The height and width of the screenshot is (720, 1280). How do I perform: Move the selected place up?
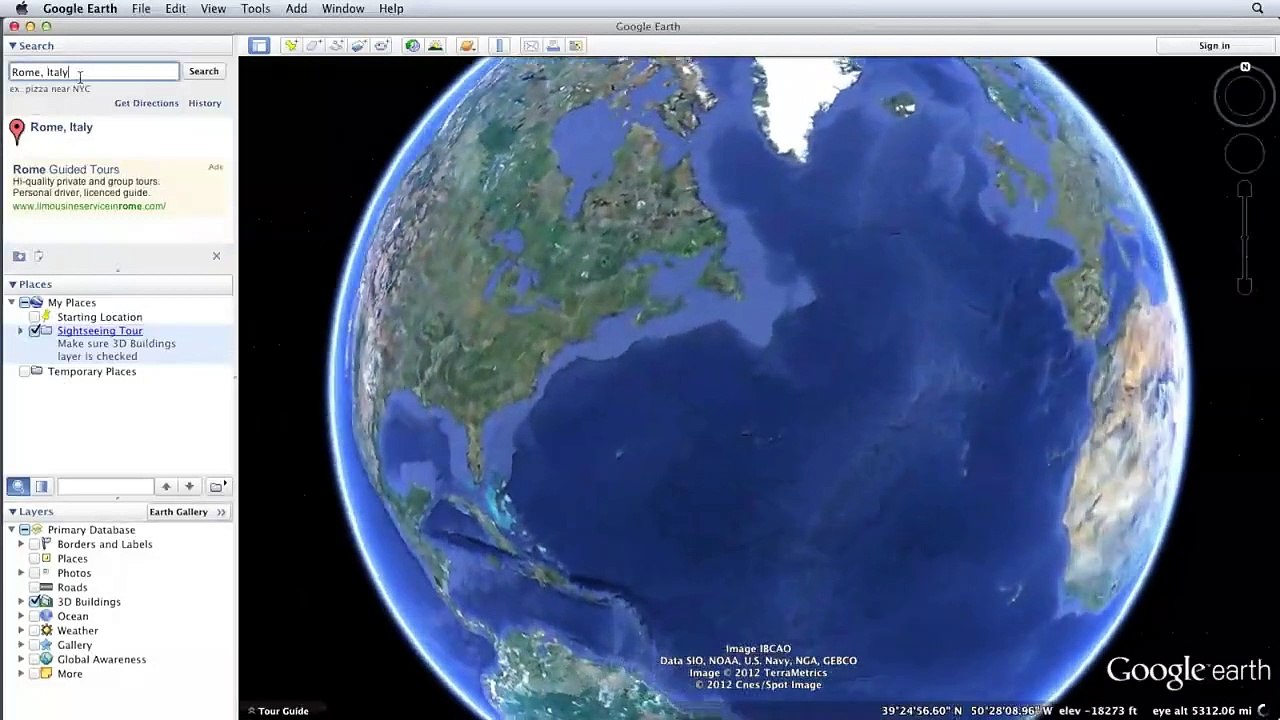click(x=166, y=486)
